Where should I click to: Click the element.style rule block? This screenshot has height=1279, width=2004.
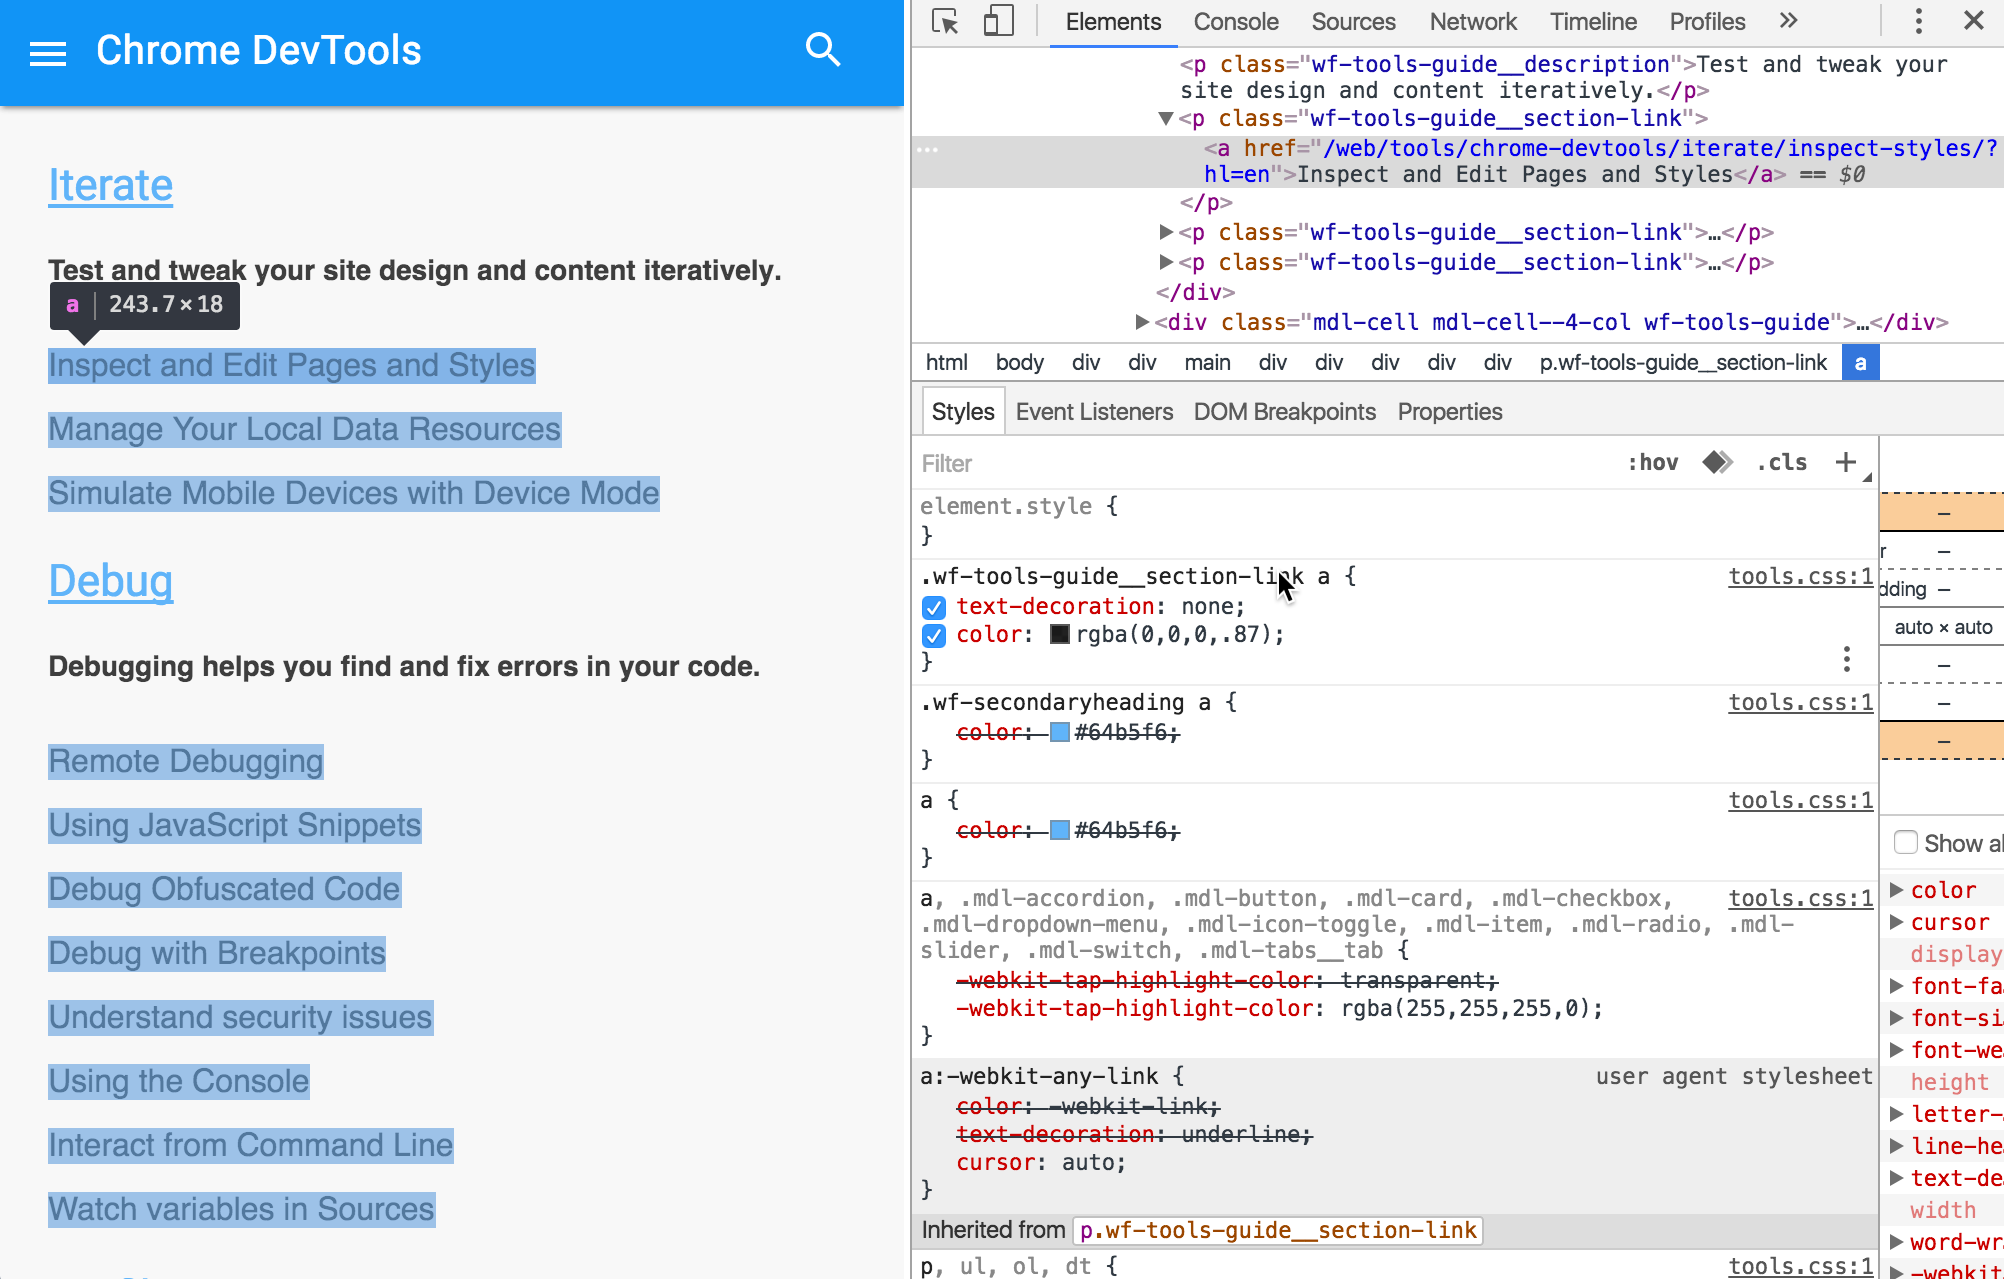(x=1395, y=521)
